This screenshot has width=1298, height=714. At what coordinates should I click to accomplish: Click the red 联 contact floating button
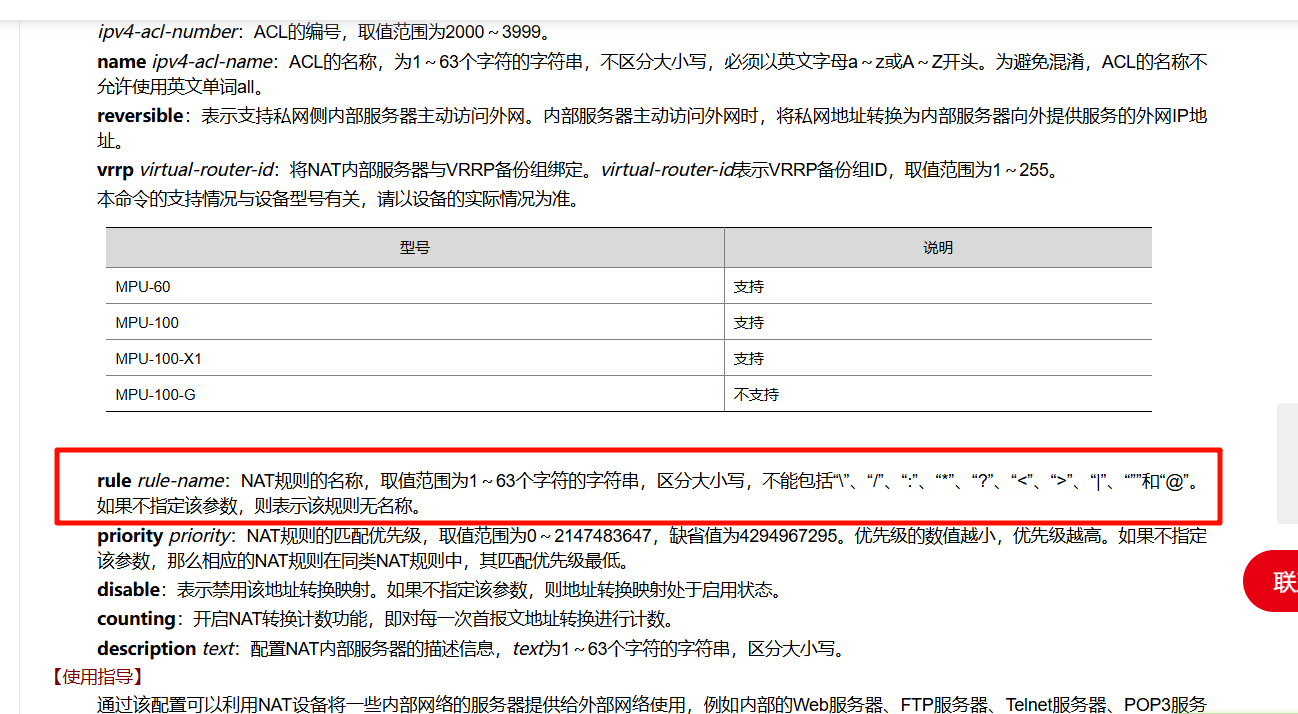click(1273, 581)
